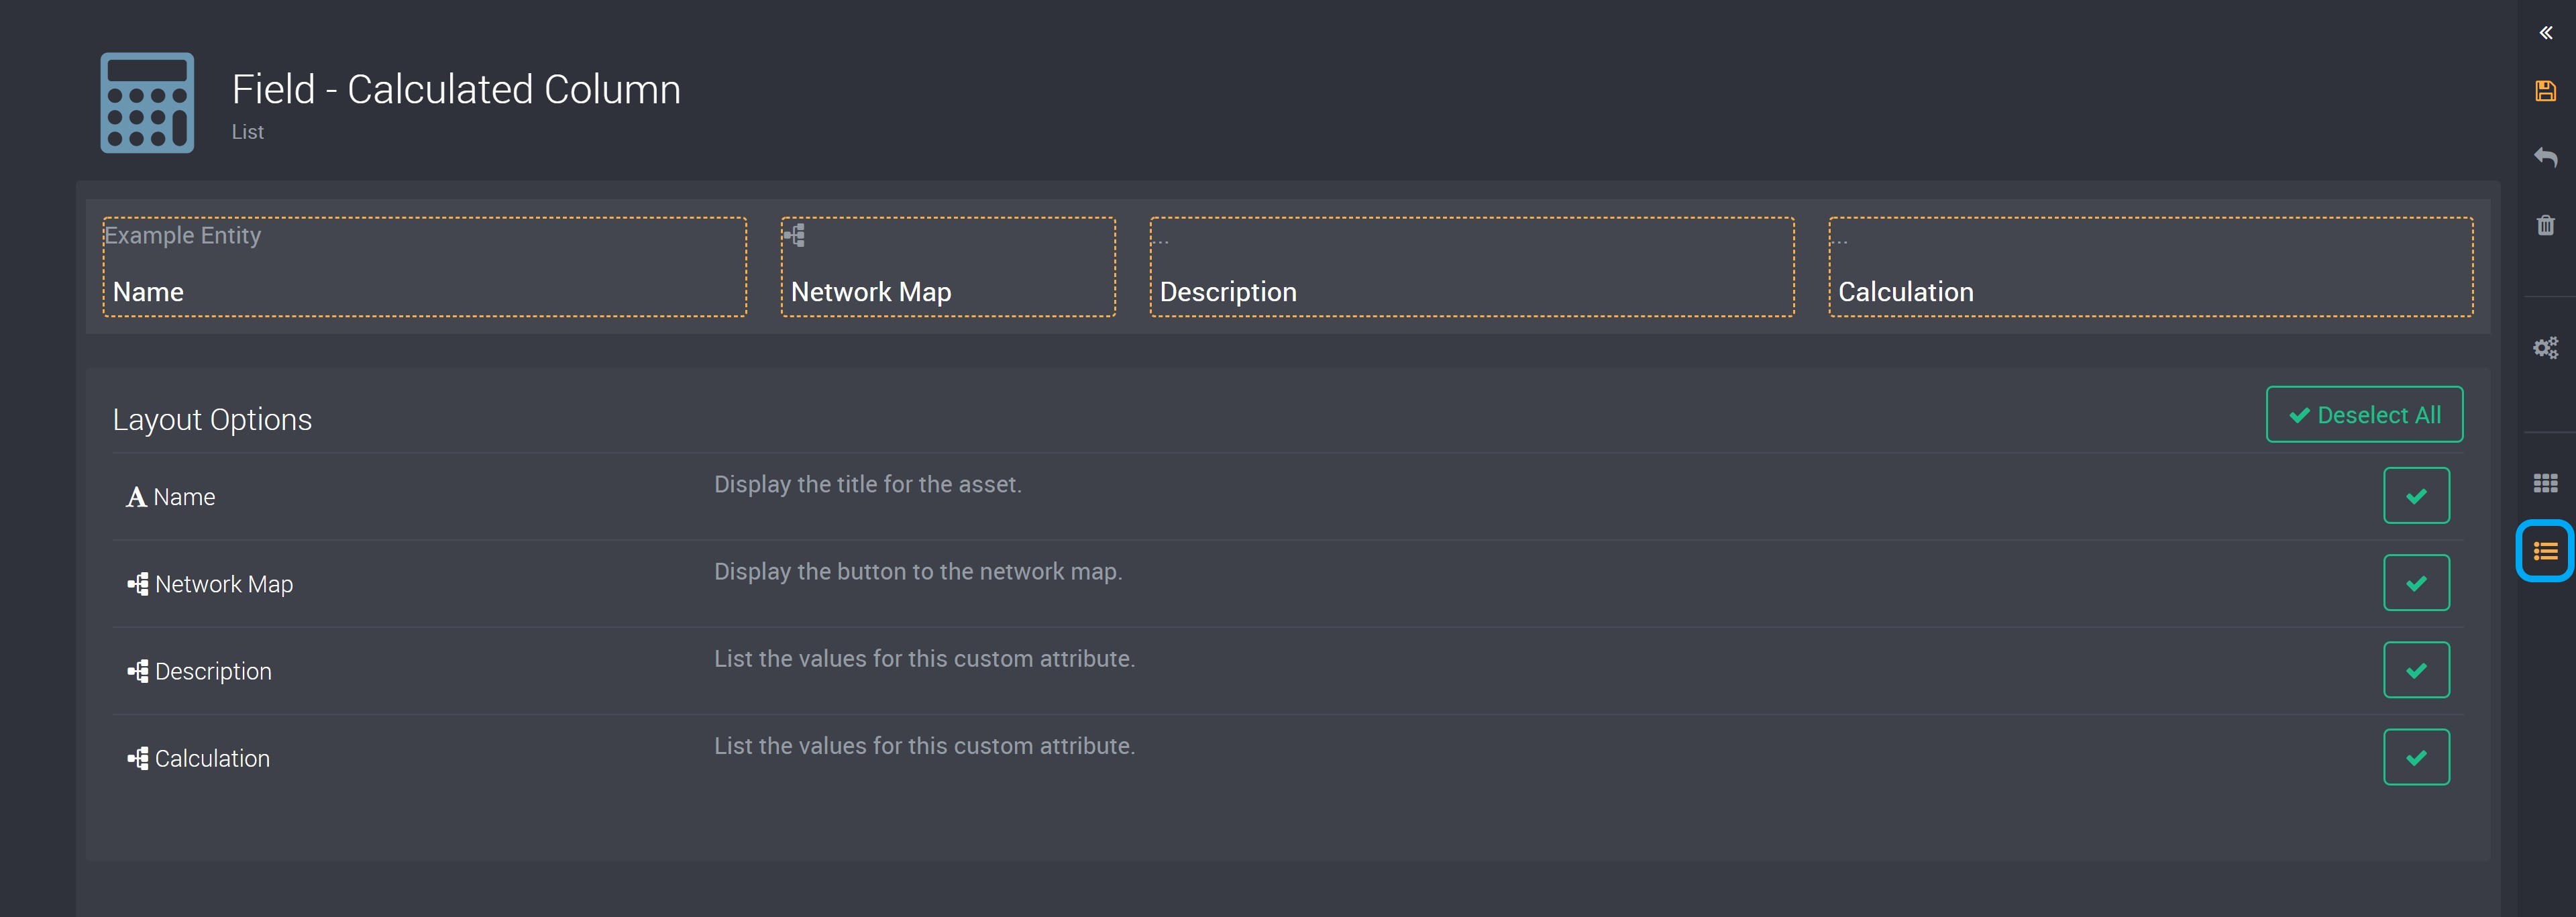Click the trash delete icon
This screenshot has width=2576, height=917.
point(2545,225)
